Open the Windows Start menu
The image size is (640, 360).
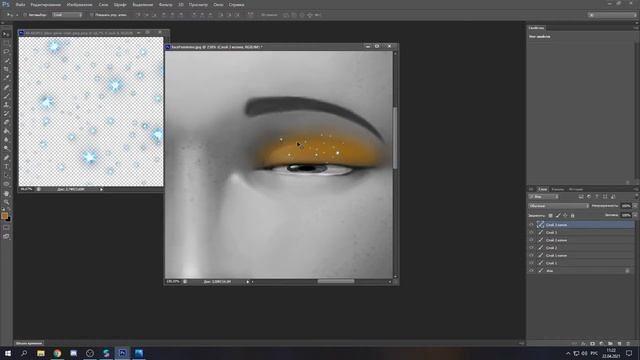(x=7, y=353)
